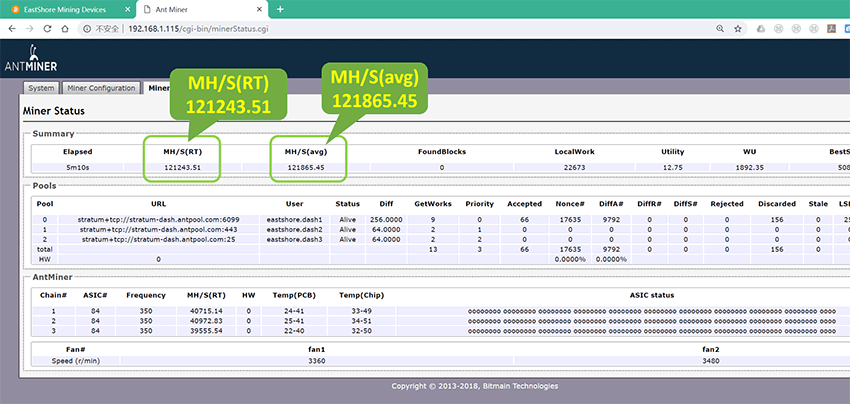The height and width of the screenshot is (404, 850).
Task: Click chain 1 PCB temperature 24-41
Action: click(x=294, y=311)
